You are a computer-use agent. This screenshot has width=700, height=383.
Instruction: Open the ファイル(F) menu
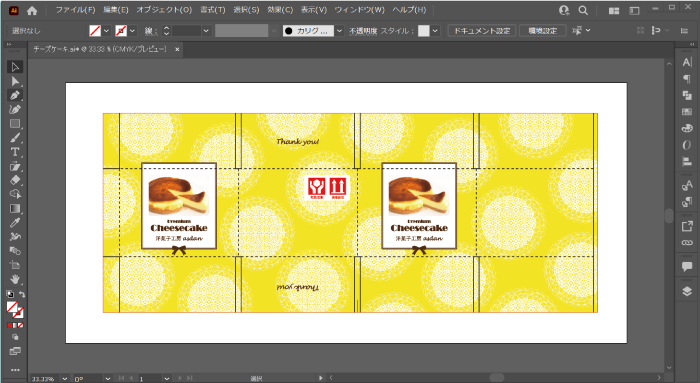[x=75, y=10]
